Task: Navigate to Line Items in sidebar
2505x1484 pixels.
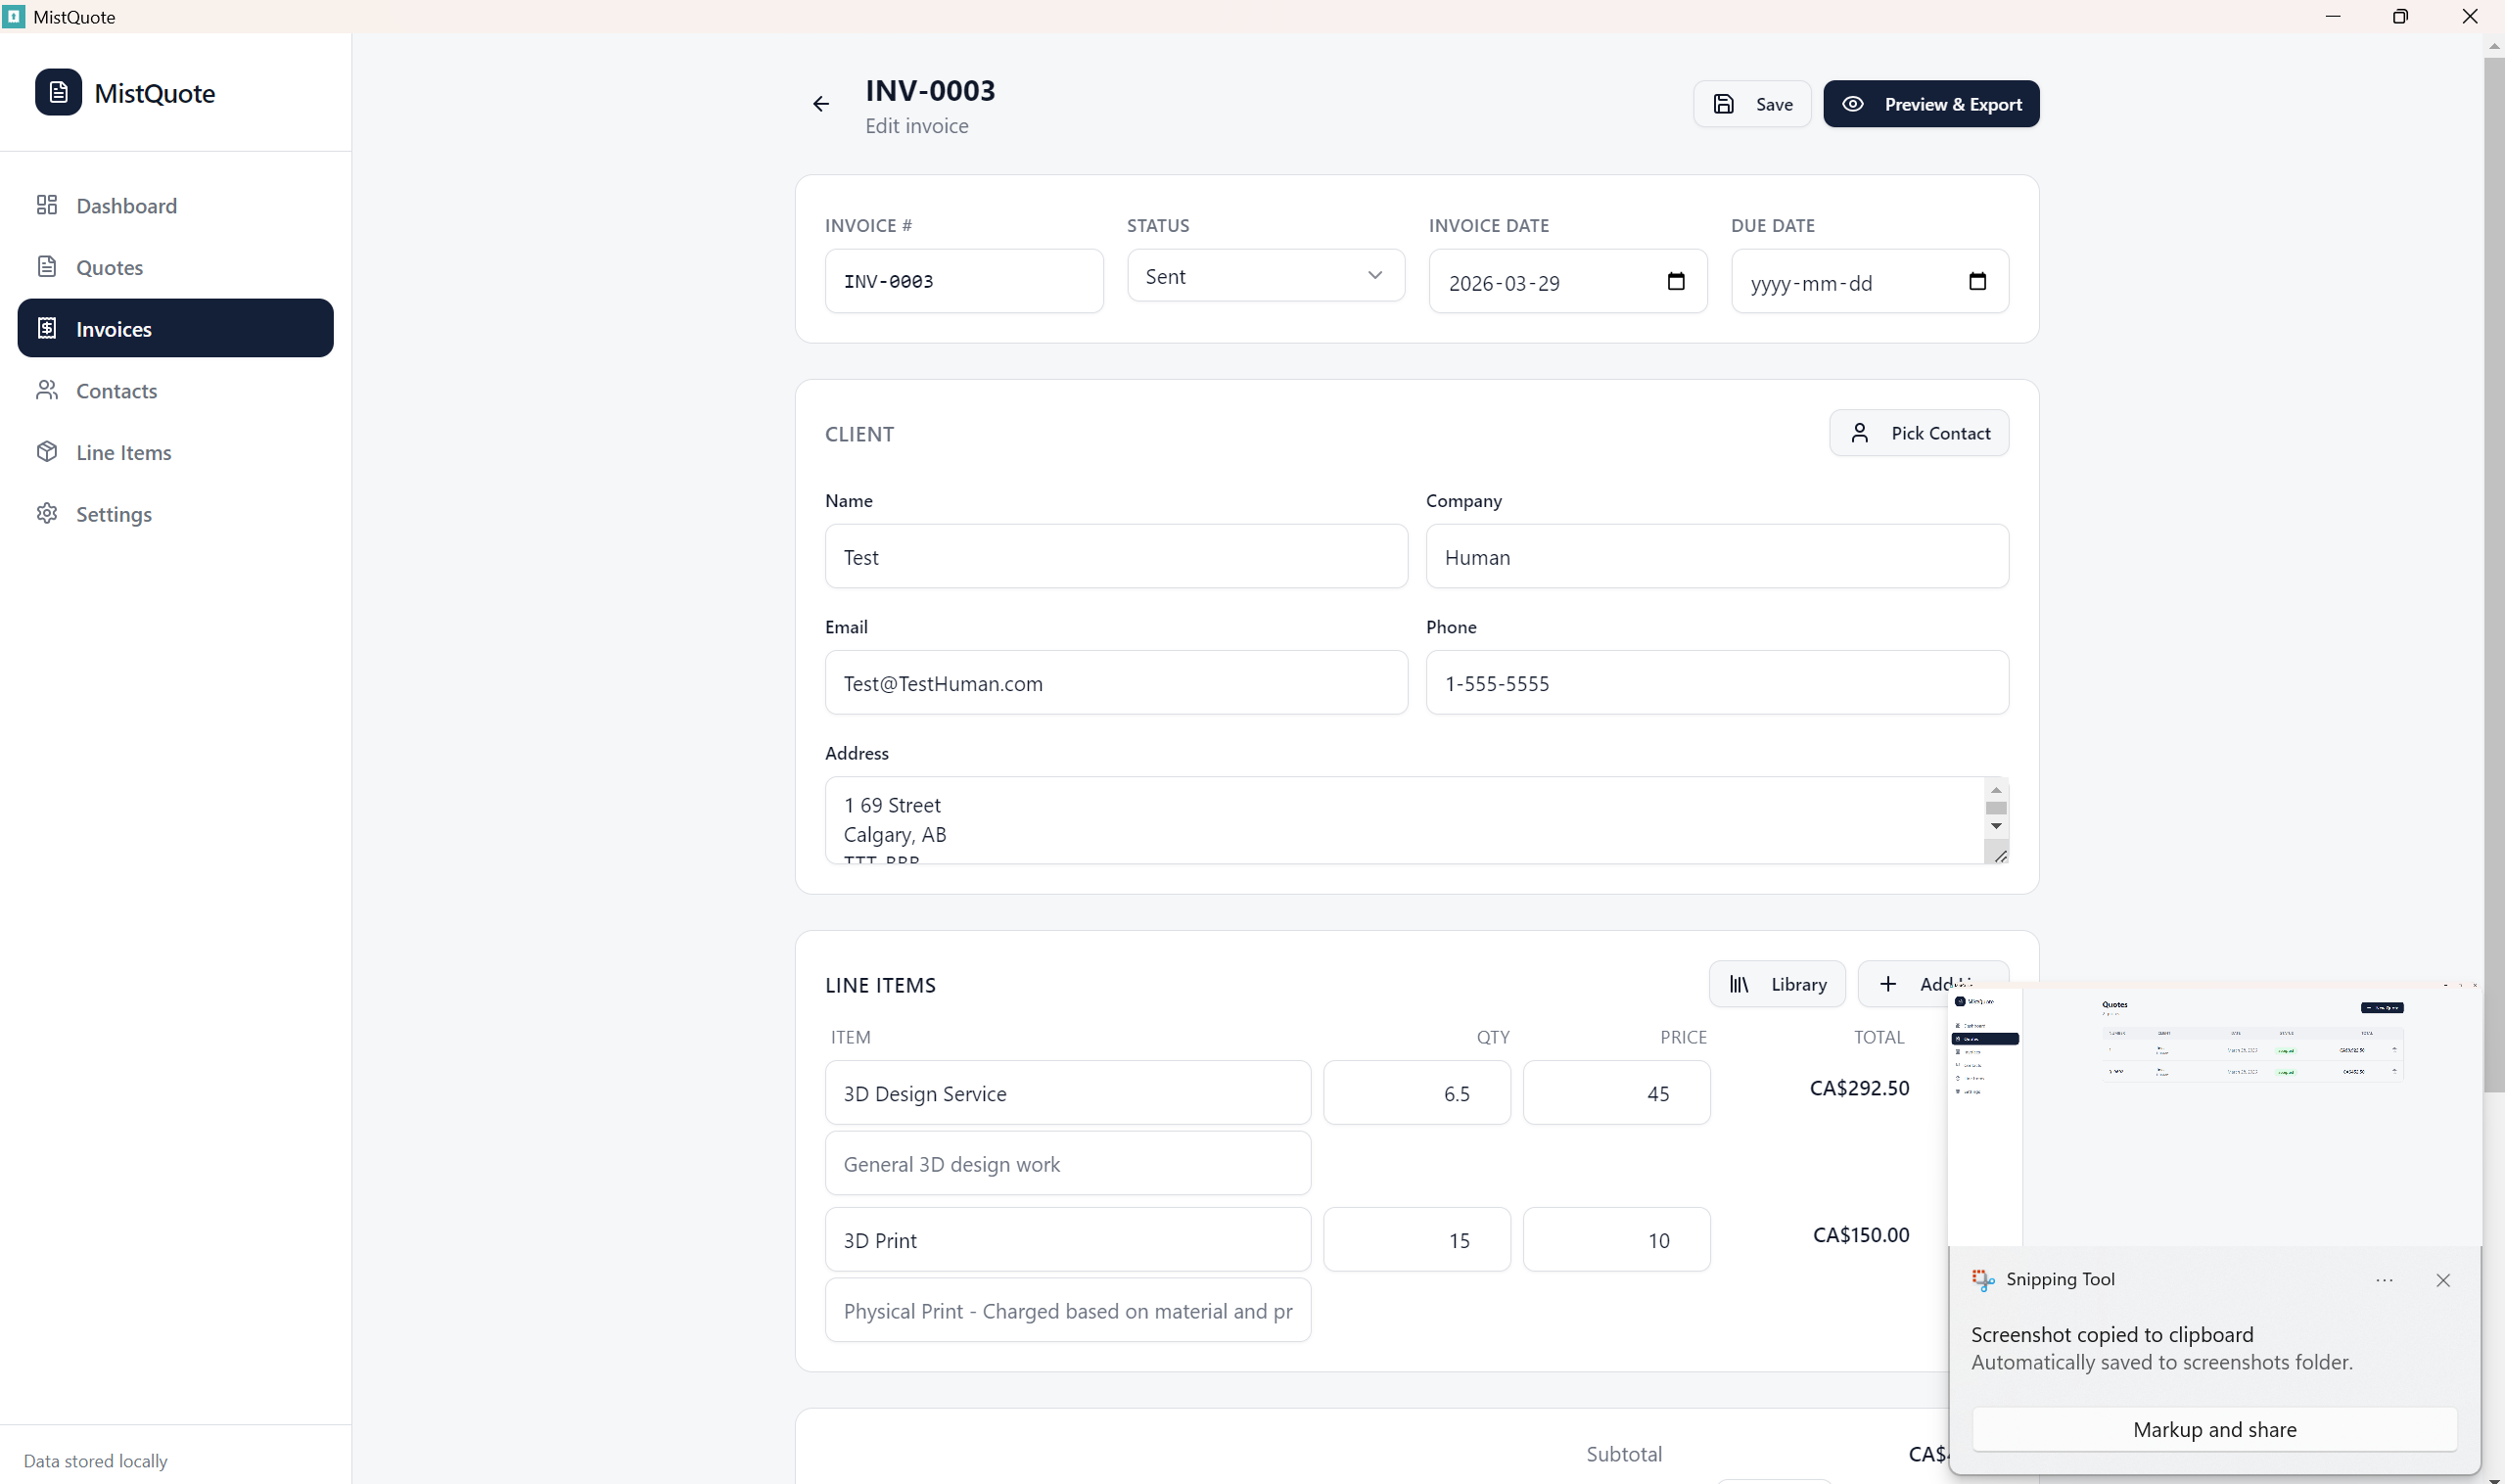Action: click(x=123, y=453)
